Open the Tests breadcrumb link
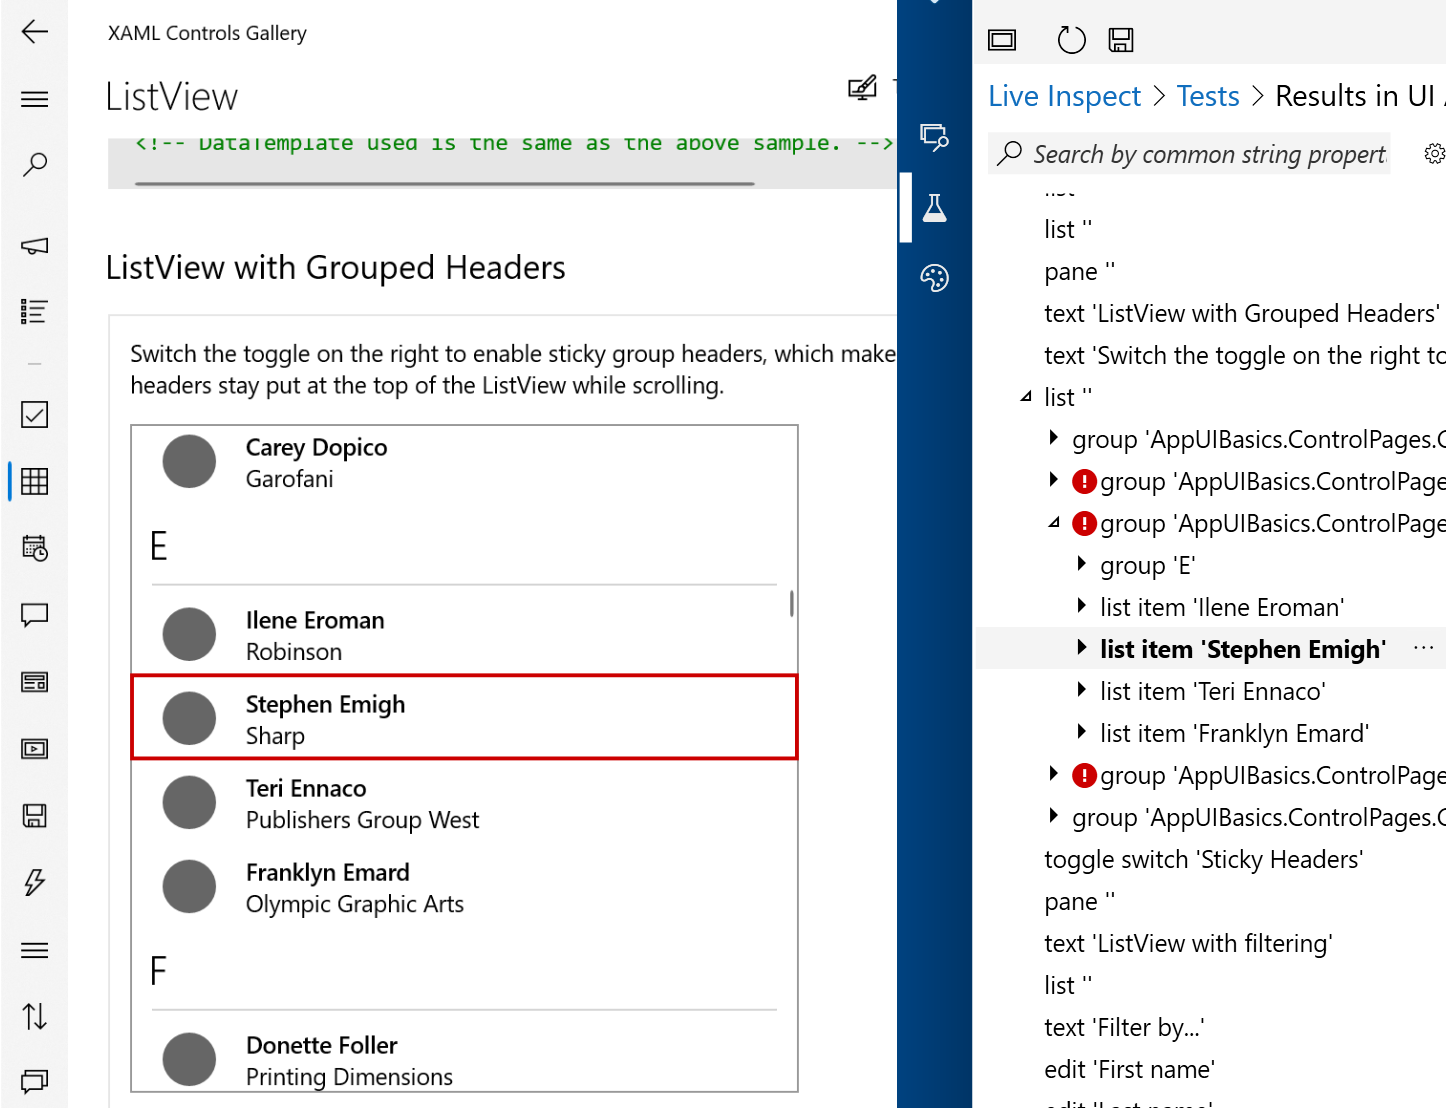The height and width of the screenshot is (1108, 1446). point(1207,95)
